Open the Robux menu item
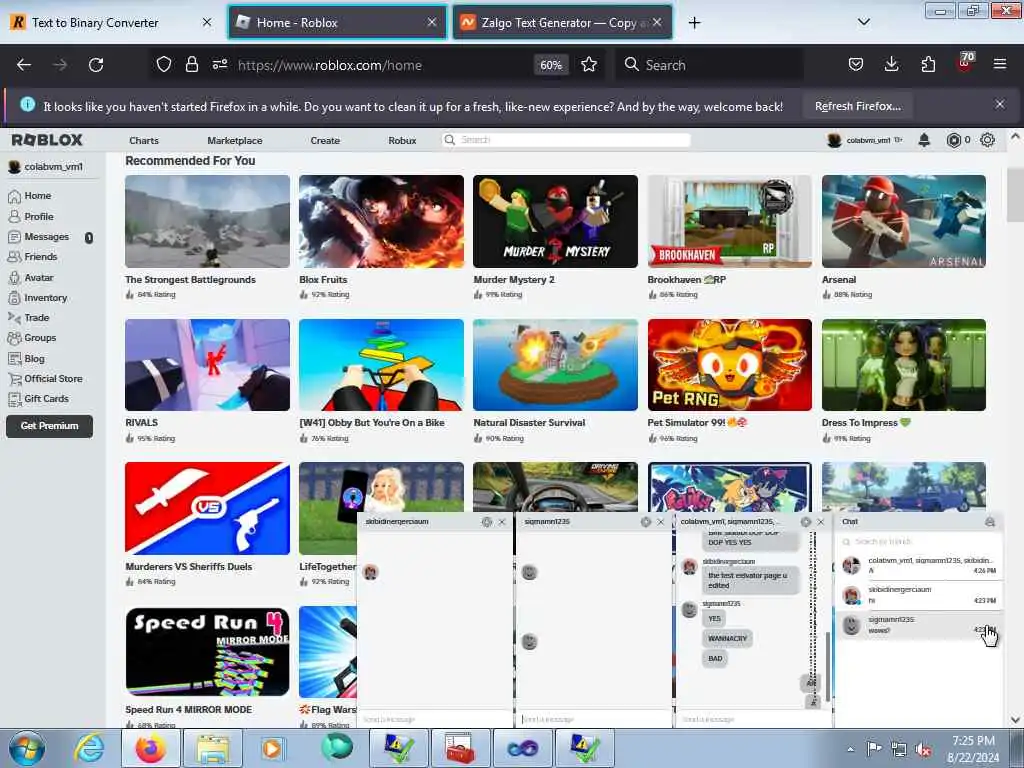The width and height of the screenshot is (1024, 768). pyautogui.click(x=402, y=140)
